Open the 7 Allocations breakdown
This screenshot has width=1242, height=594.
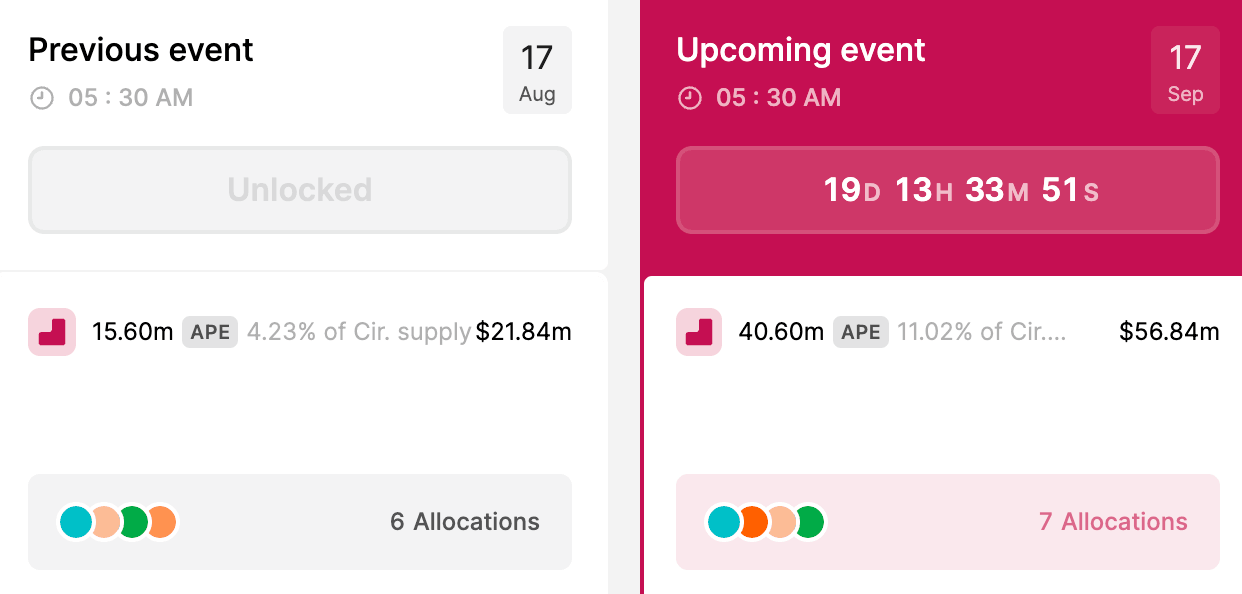(x=1112, y=521)
